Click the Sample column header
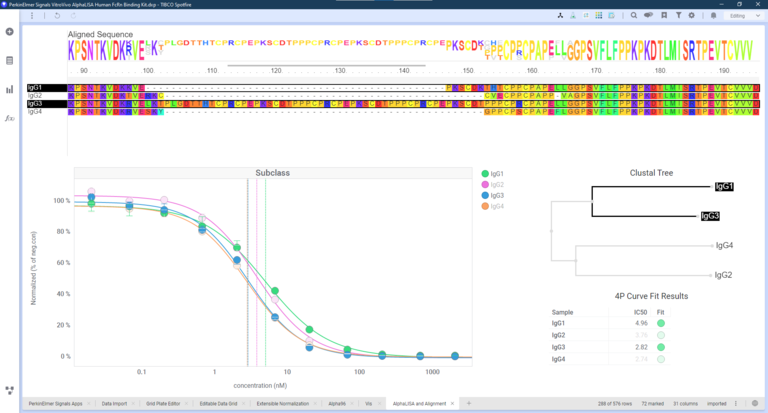The image size is (768, 413). point(562,312)
